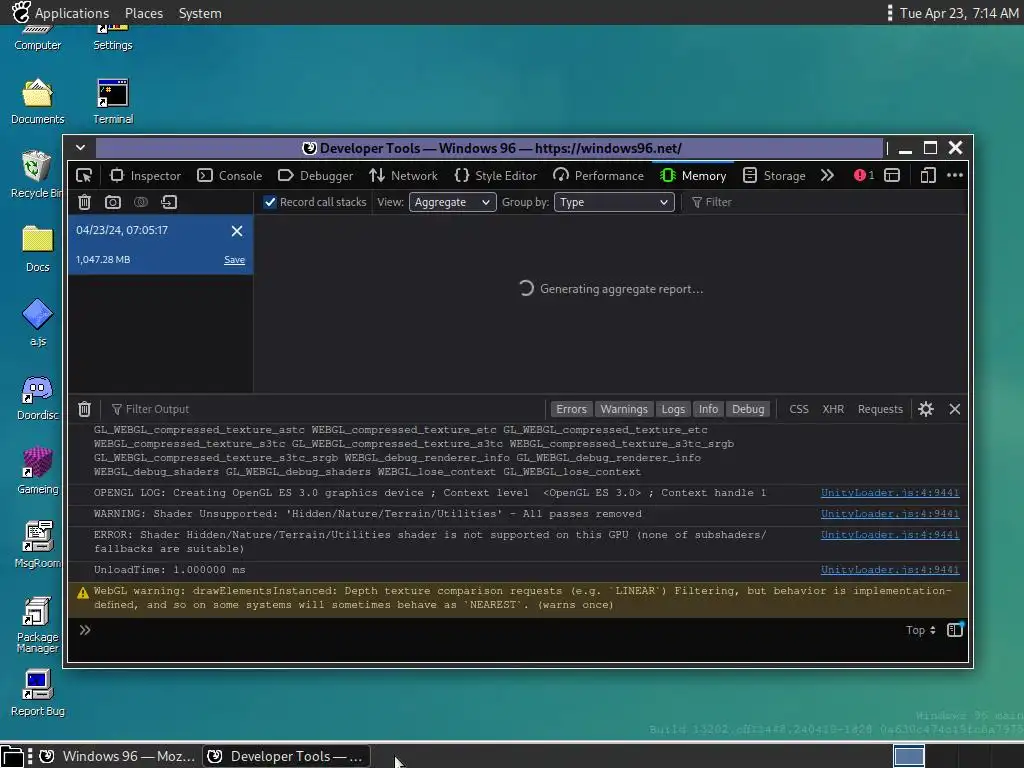Launch the Terminal desktop icon
This screenshot has width=1024, height=768.
point(113,102)
